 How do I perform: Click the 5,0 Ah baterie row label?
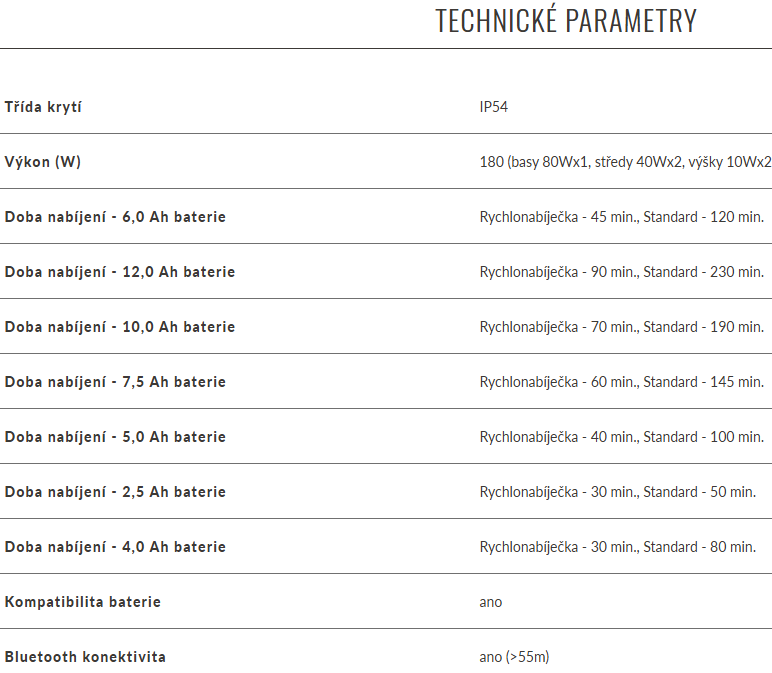point(115,437)
